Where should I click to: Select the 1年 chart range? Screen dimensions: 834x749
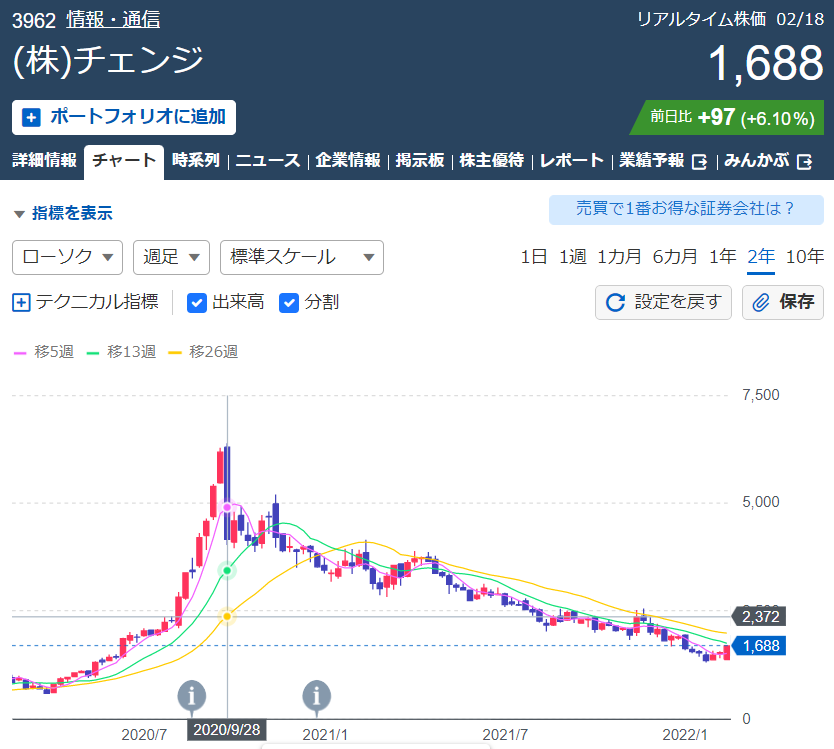tap(723, 257)
